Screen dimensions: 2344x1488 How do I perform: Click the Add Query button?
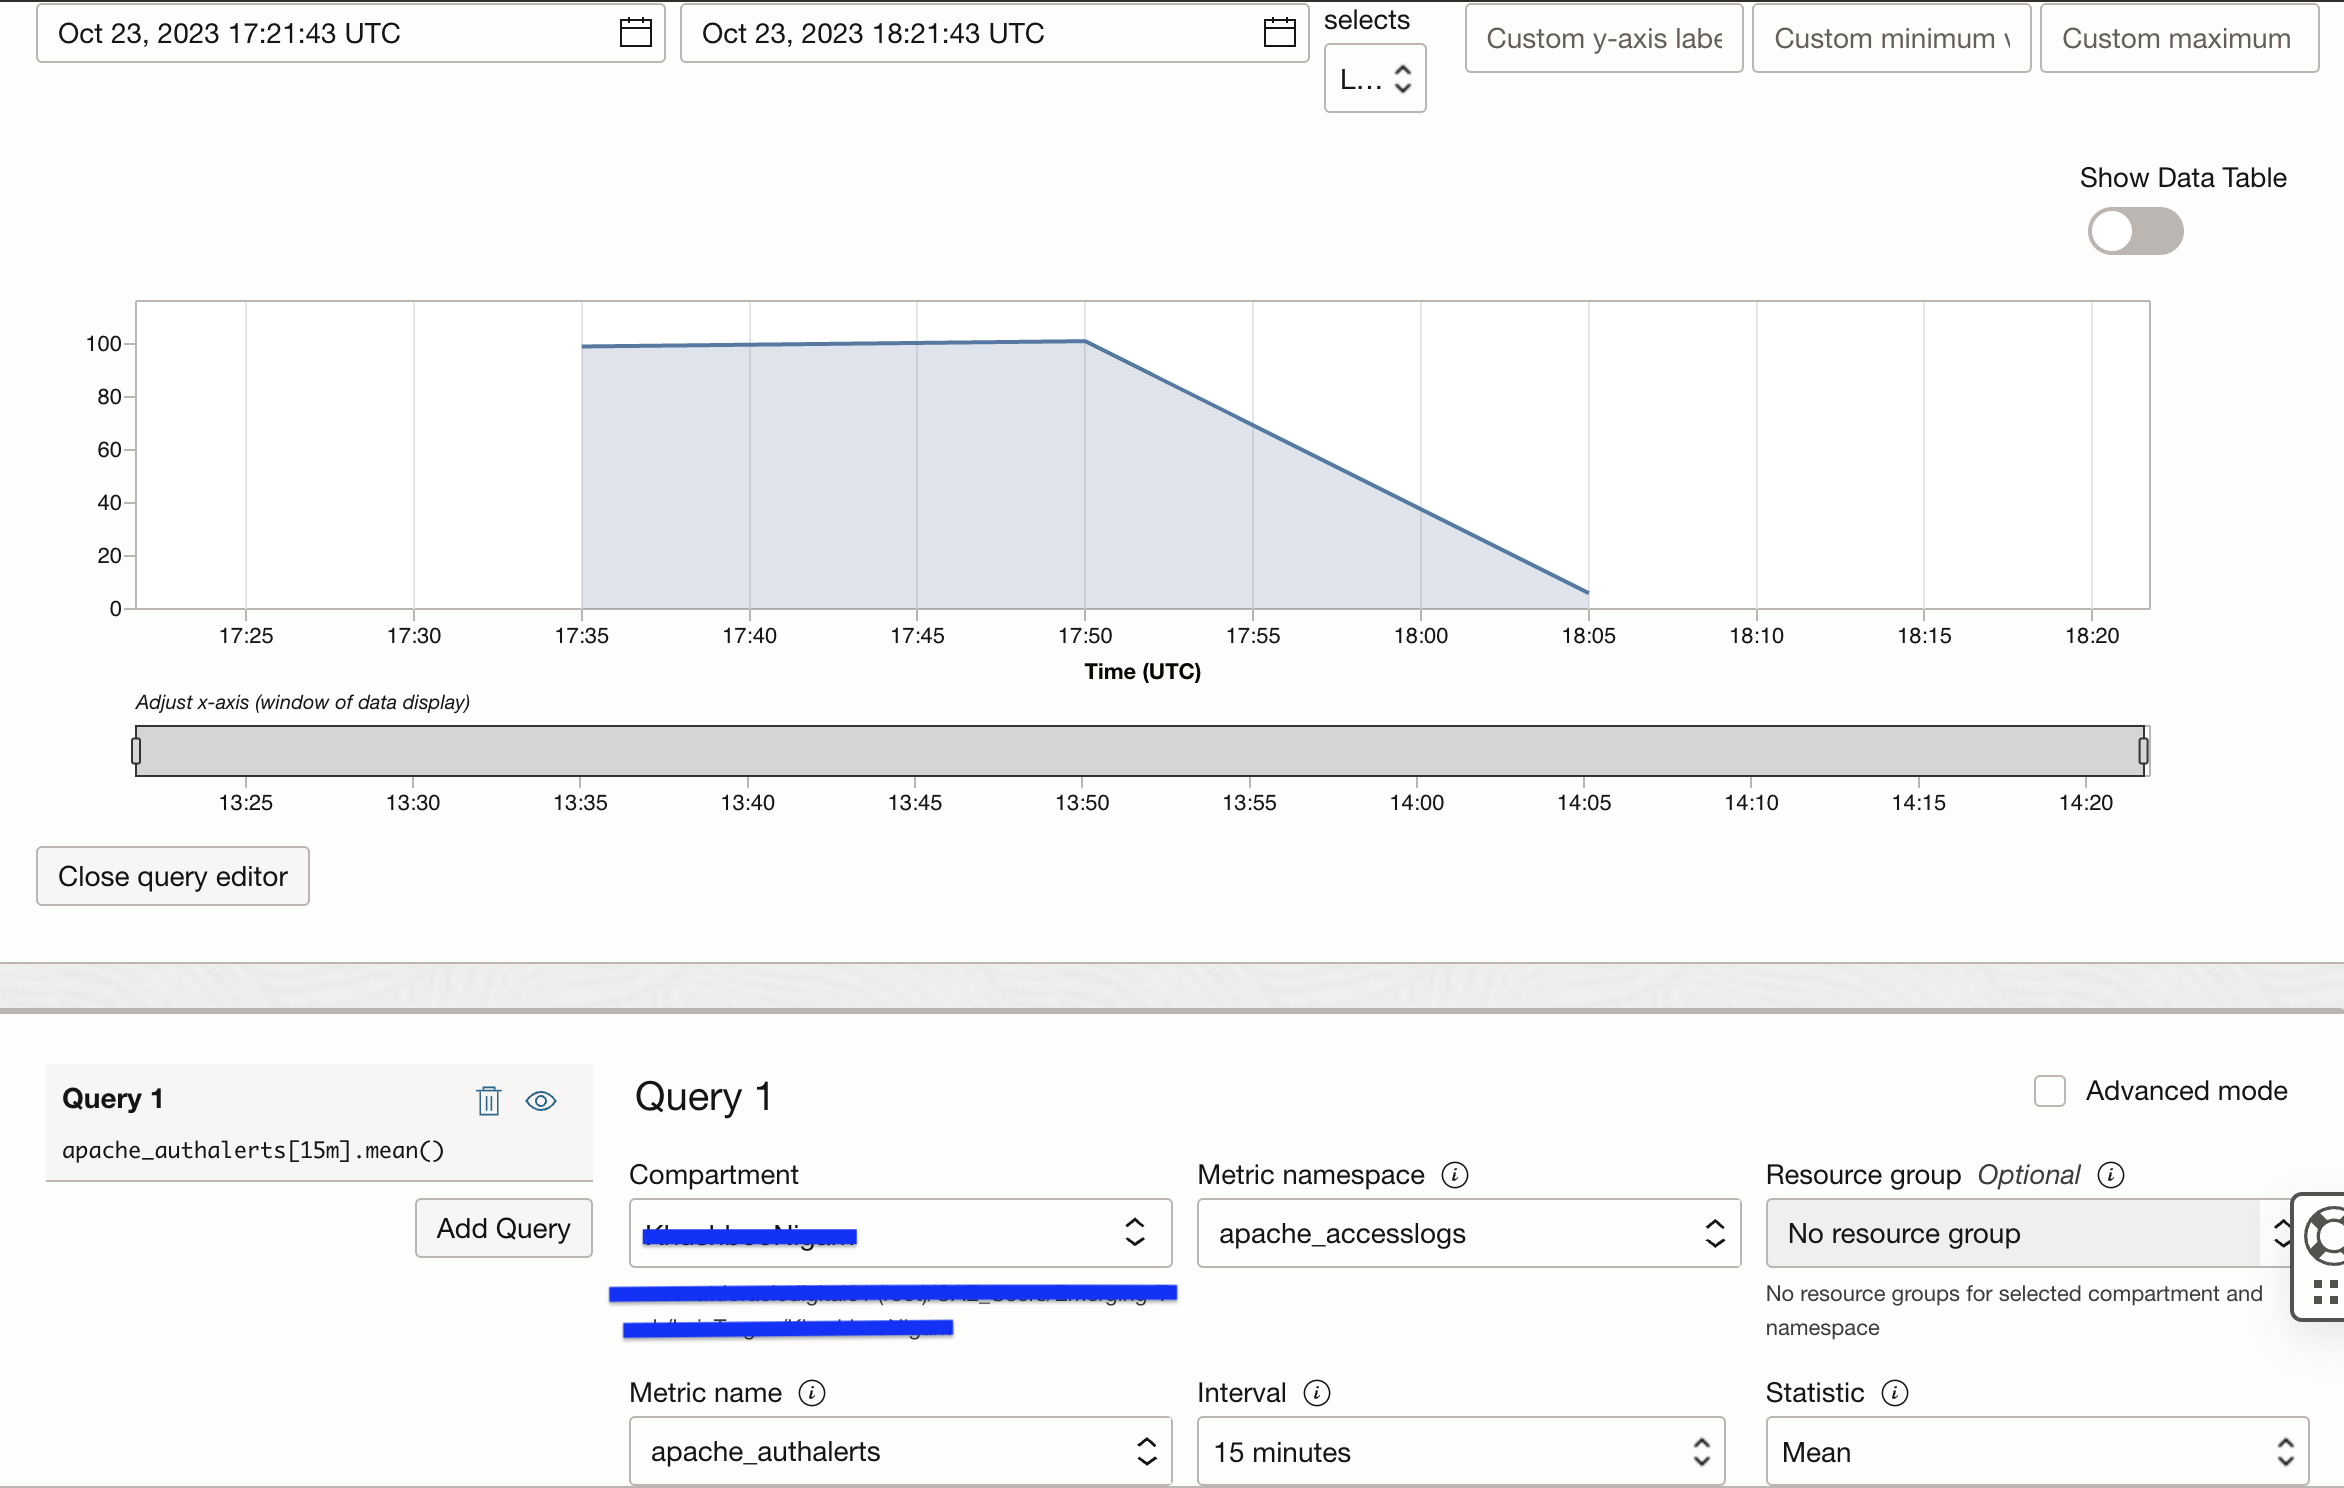coord(503,1228)
